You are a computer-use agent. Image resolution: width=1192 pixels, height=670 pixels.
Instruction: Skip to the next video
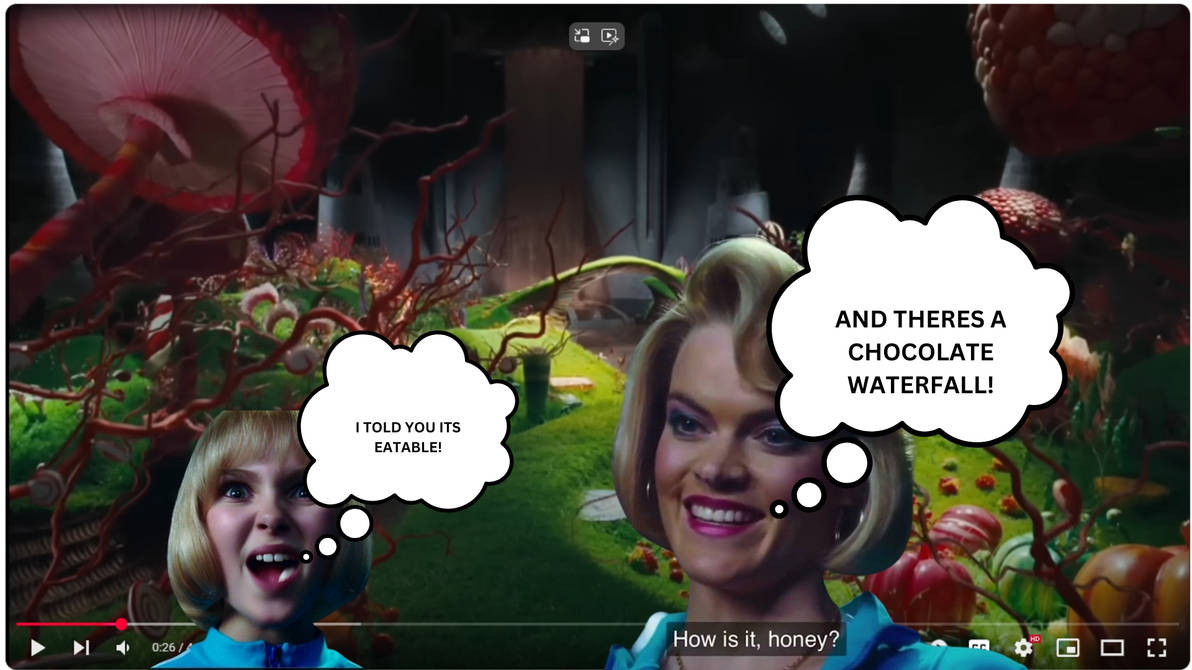click(81, 647)
